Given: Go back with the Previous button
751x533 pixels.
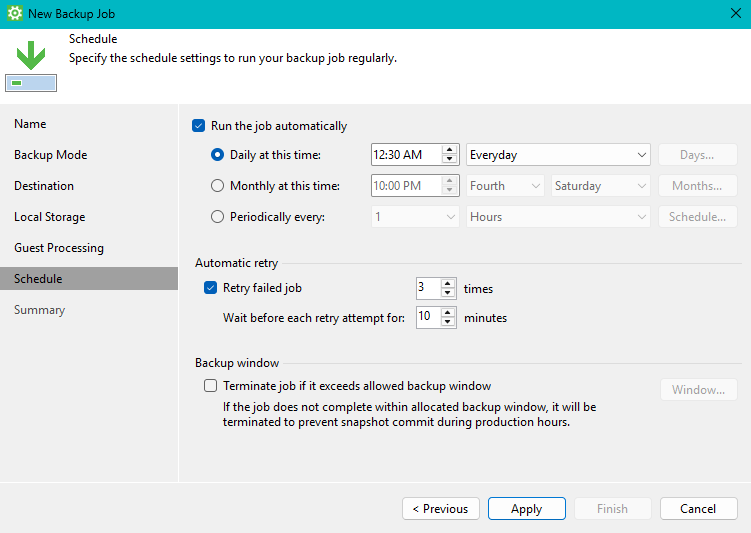Looking at the screenshot, I should (440, 509).
